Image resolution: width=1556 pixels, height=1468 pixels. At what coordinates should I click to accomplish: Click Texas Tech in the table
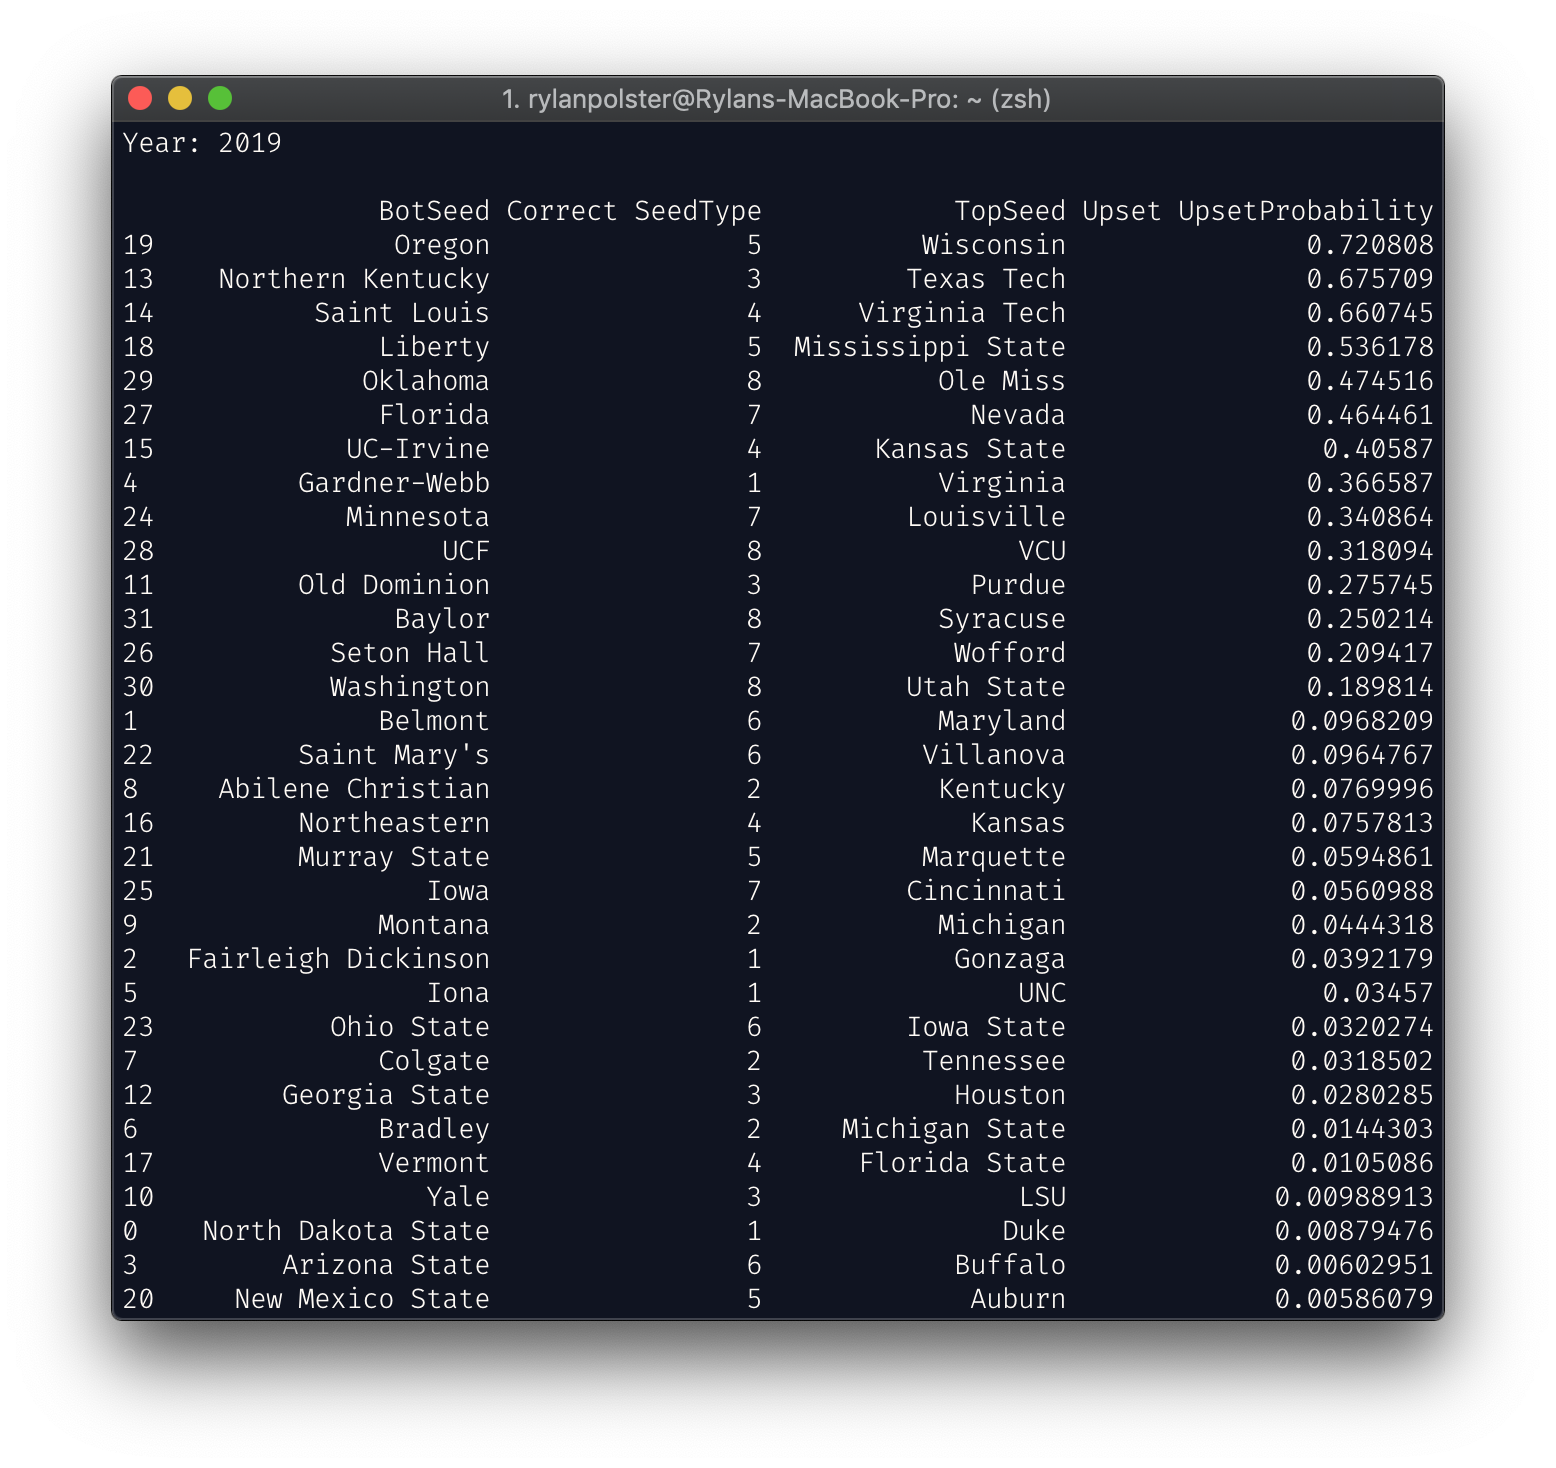[986, 279]
